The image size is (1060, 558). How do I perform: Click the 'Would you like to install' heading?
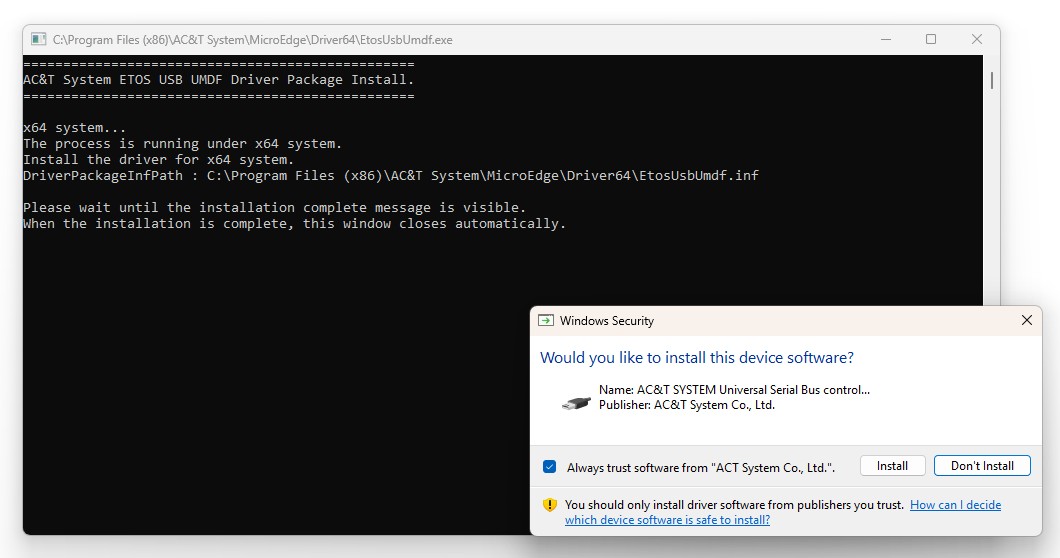(x=697, y=358)
